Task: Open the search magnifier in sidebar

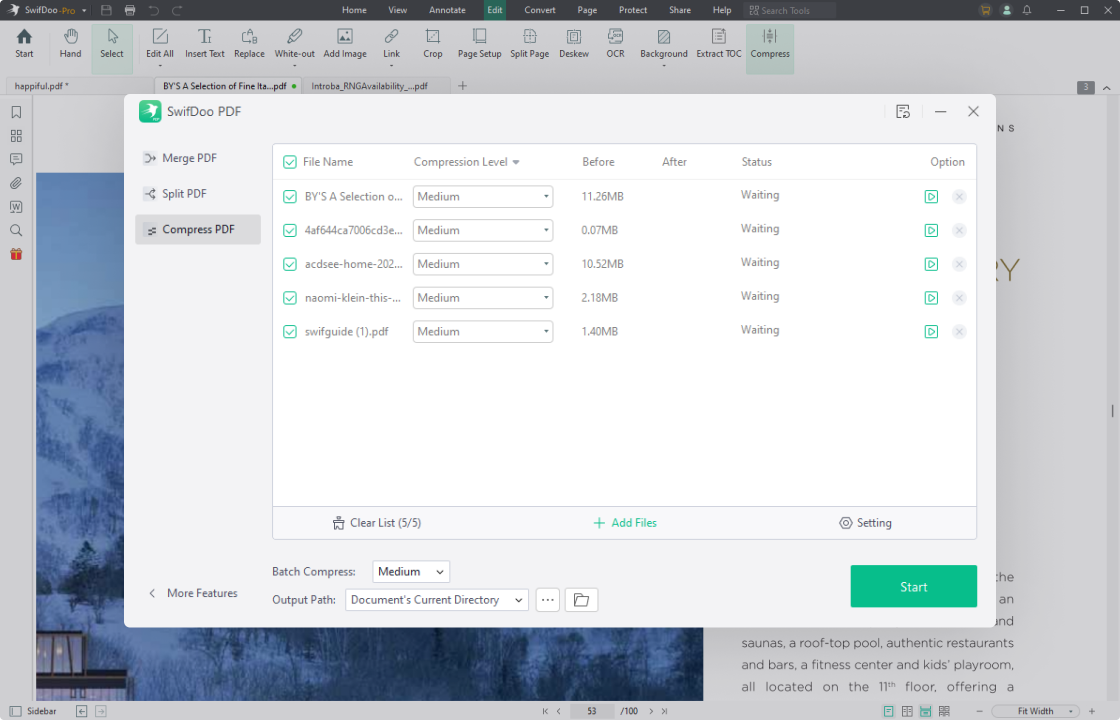Action: click(16, 230)
